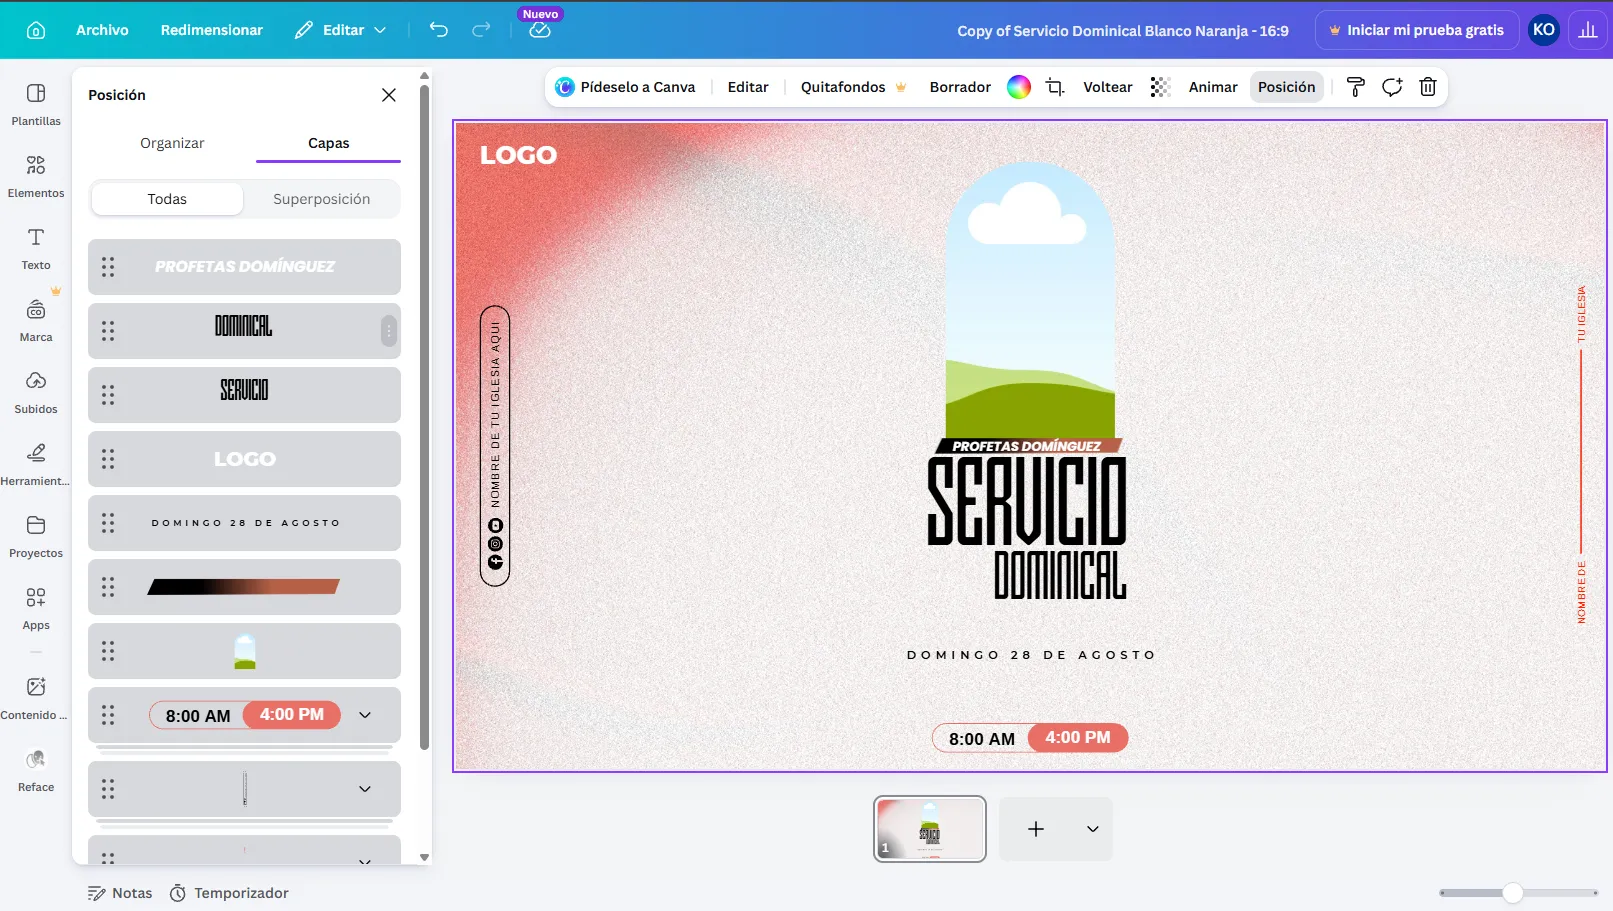
Task: Open the Temporizador
Action: pos(229,893)
